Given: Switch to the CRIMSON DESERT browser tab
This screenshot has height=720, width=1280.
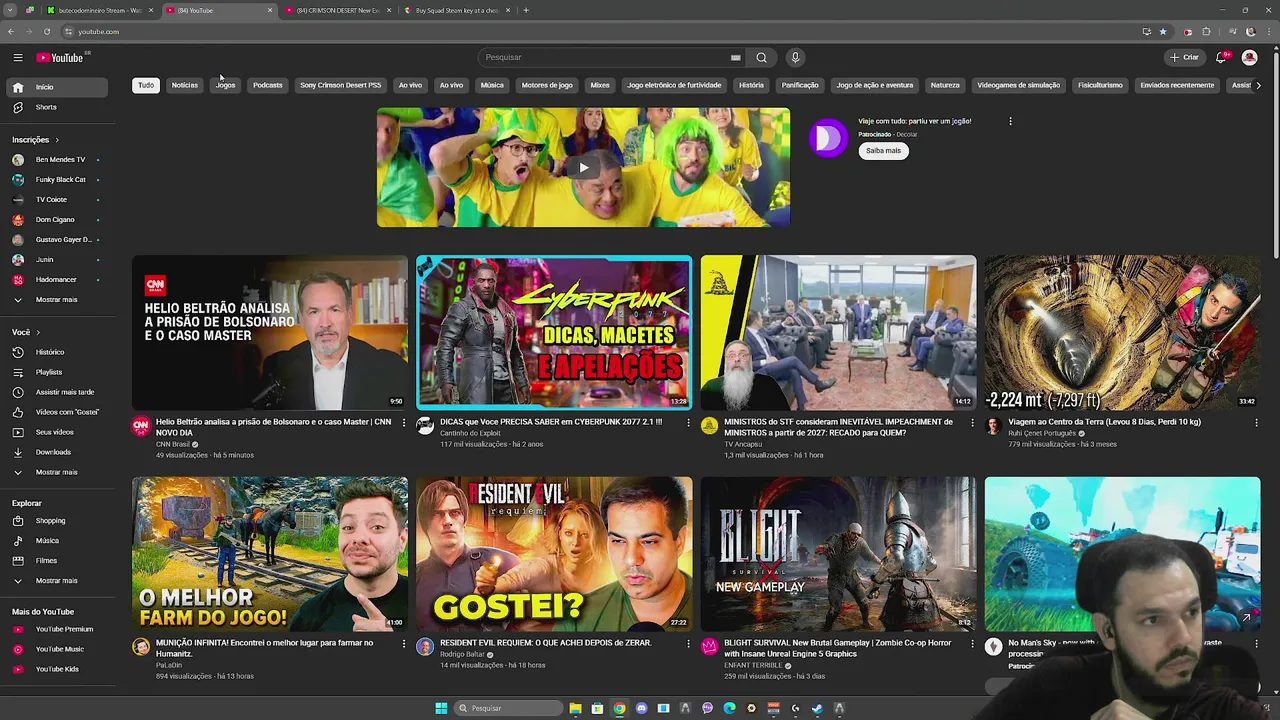Looking at the screenshot, I should tap(338, 10).
